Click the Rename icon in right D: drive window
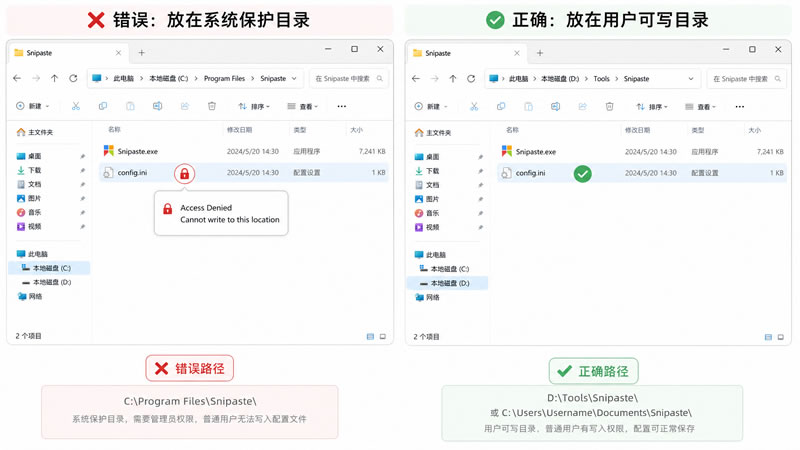The height and width of the screenshot is (450, 800). [x=556, y=107]
